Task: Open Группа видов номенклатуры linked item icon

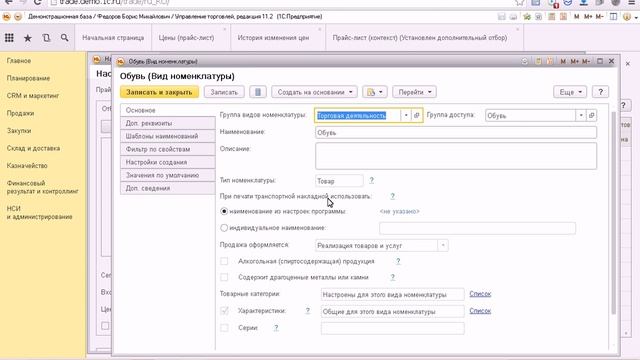Action: pyautogui.click(x=417, y=116)
